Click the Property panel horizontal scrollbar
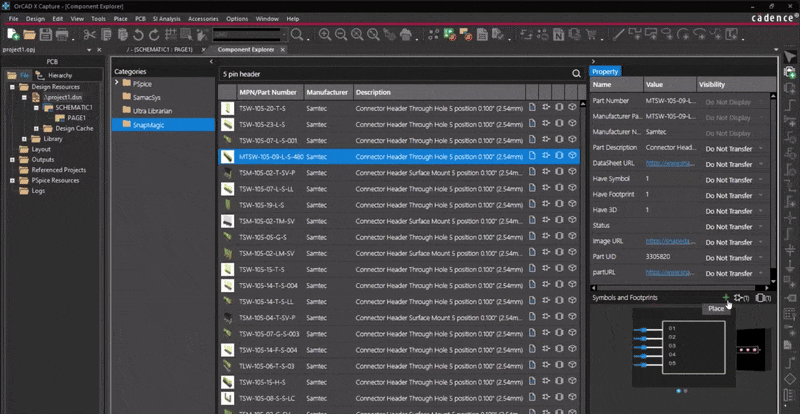The width and height of the screenshot is (800, 414). (x=681, y=287)
